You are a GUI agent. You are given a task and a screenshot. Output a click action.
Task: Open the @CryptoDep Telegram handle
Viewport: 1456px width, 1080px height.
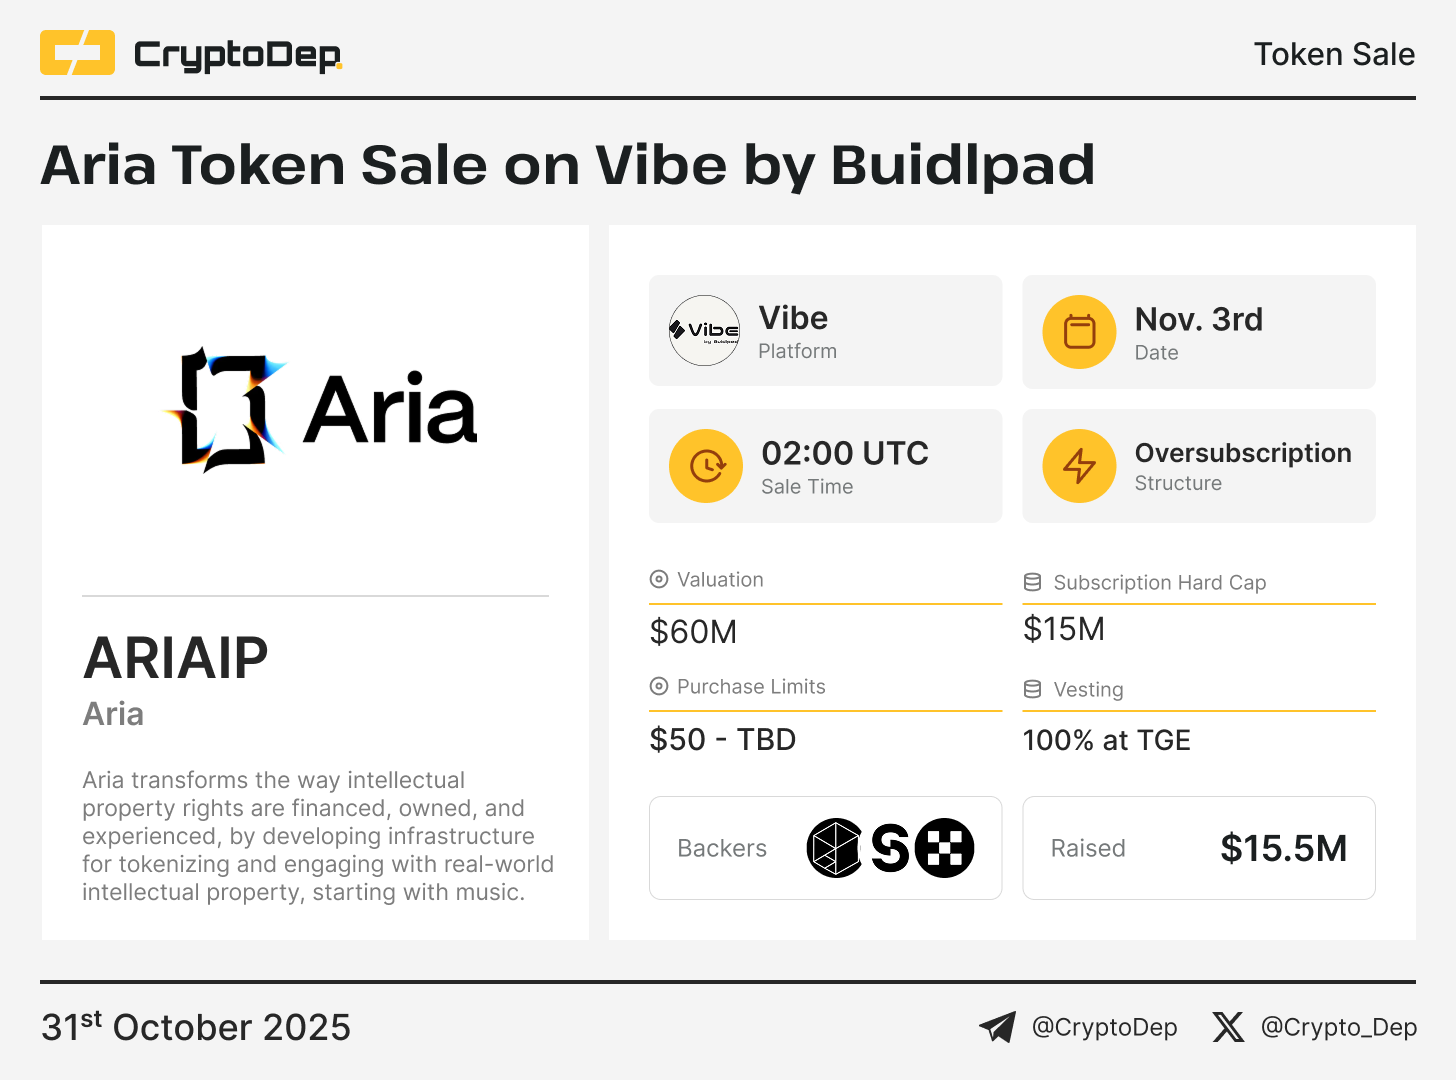tap(1104, 1027)
